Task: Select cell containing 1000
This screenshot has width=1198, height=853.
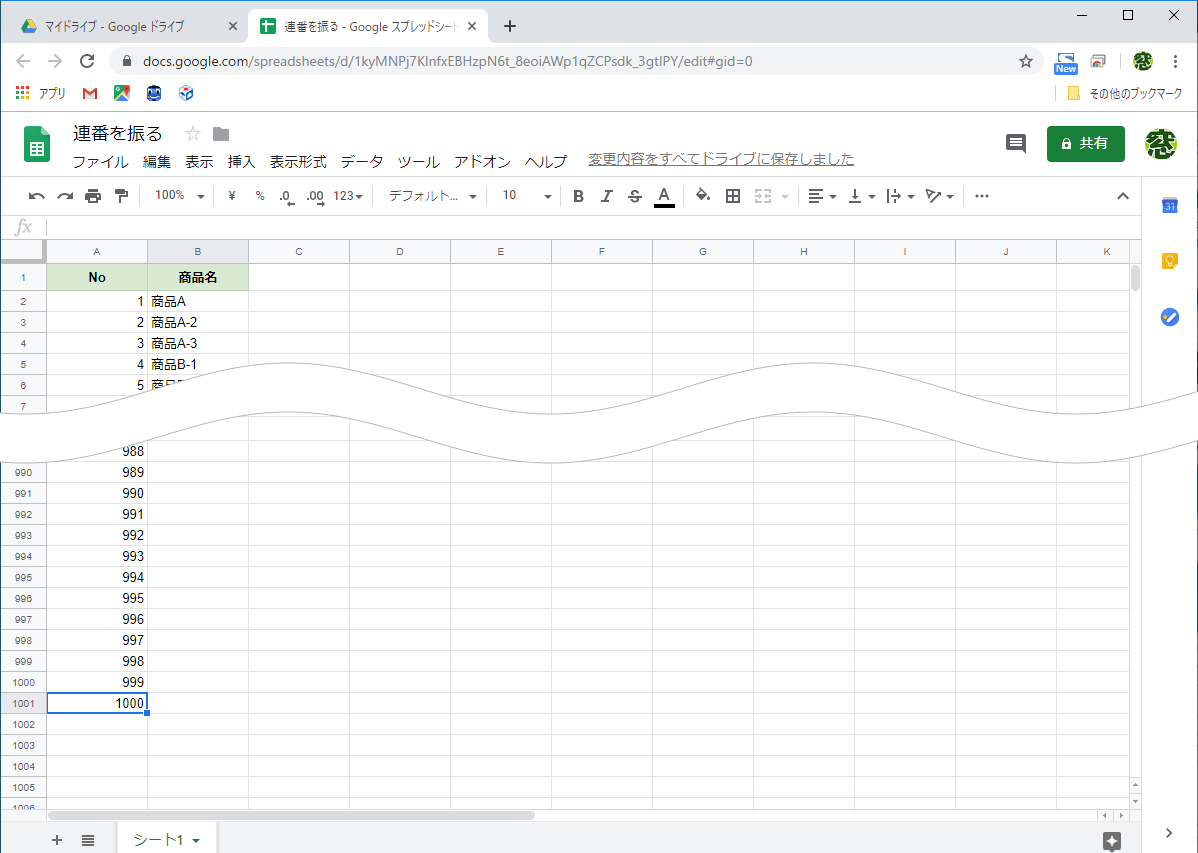Action: click(x=97, y=703)
